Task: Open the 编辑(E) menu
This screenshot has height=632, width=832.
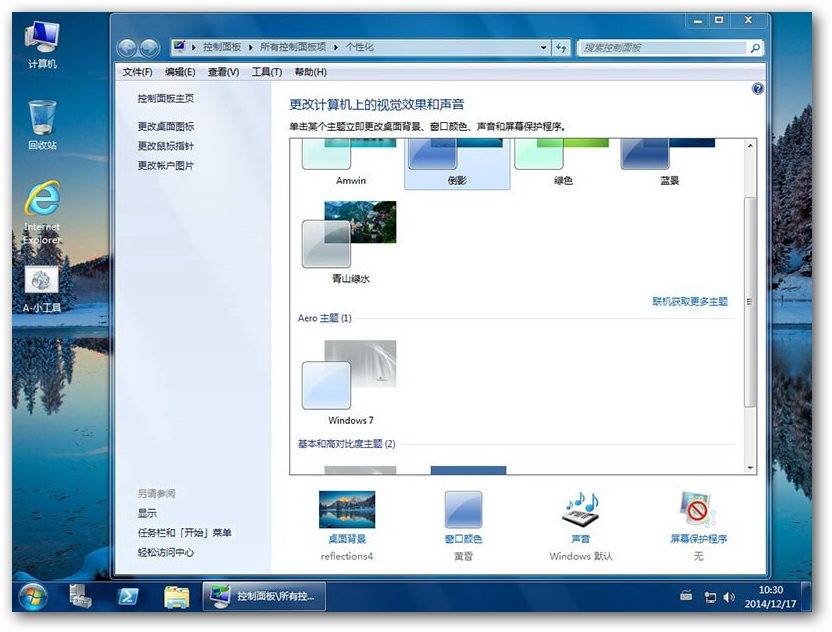Action: point(180,72)
